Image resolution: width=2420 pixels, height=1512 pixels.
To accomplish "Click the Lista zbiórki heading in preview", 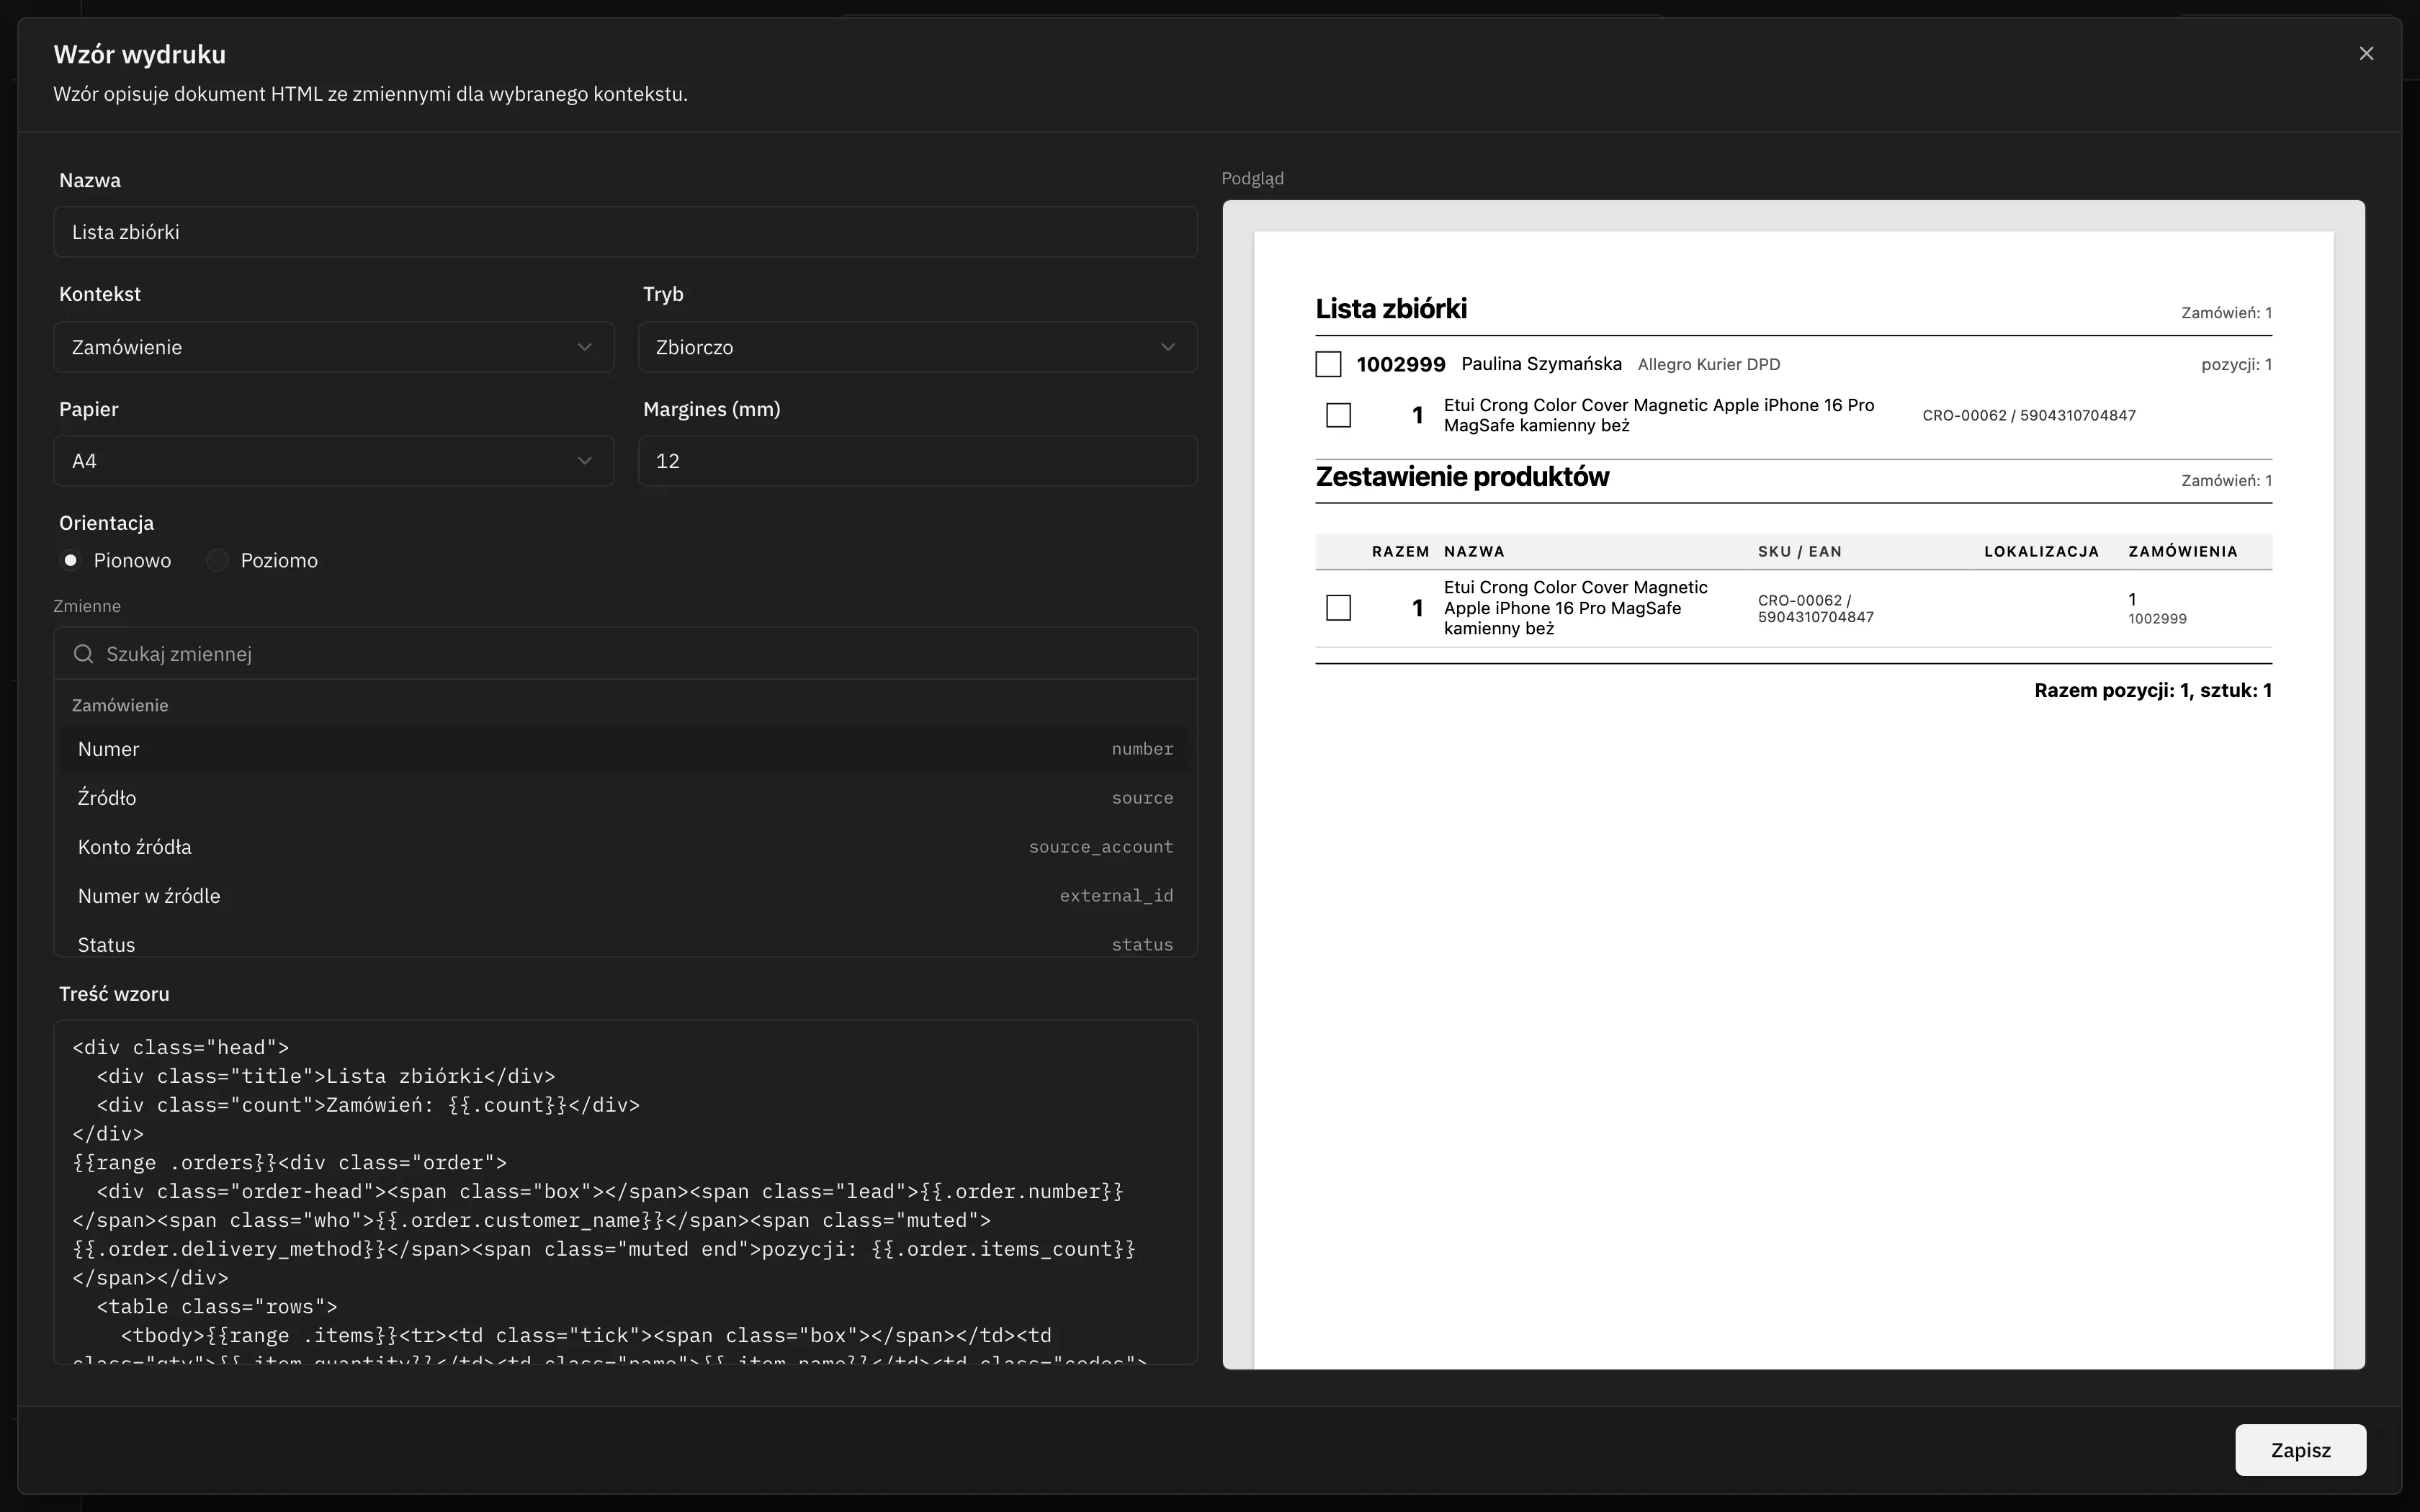I will 1391,309.
